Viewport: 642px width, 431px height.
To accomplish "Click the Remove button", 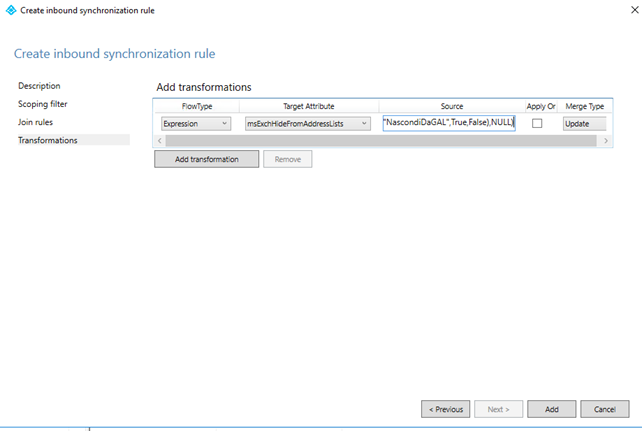I will point(287,159).
